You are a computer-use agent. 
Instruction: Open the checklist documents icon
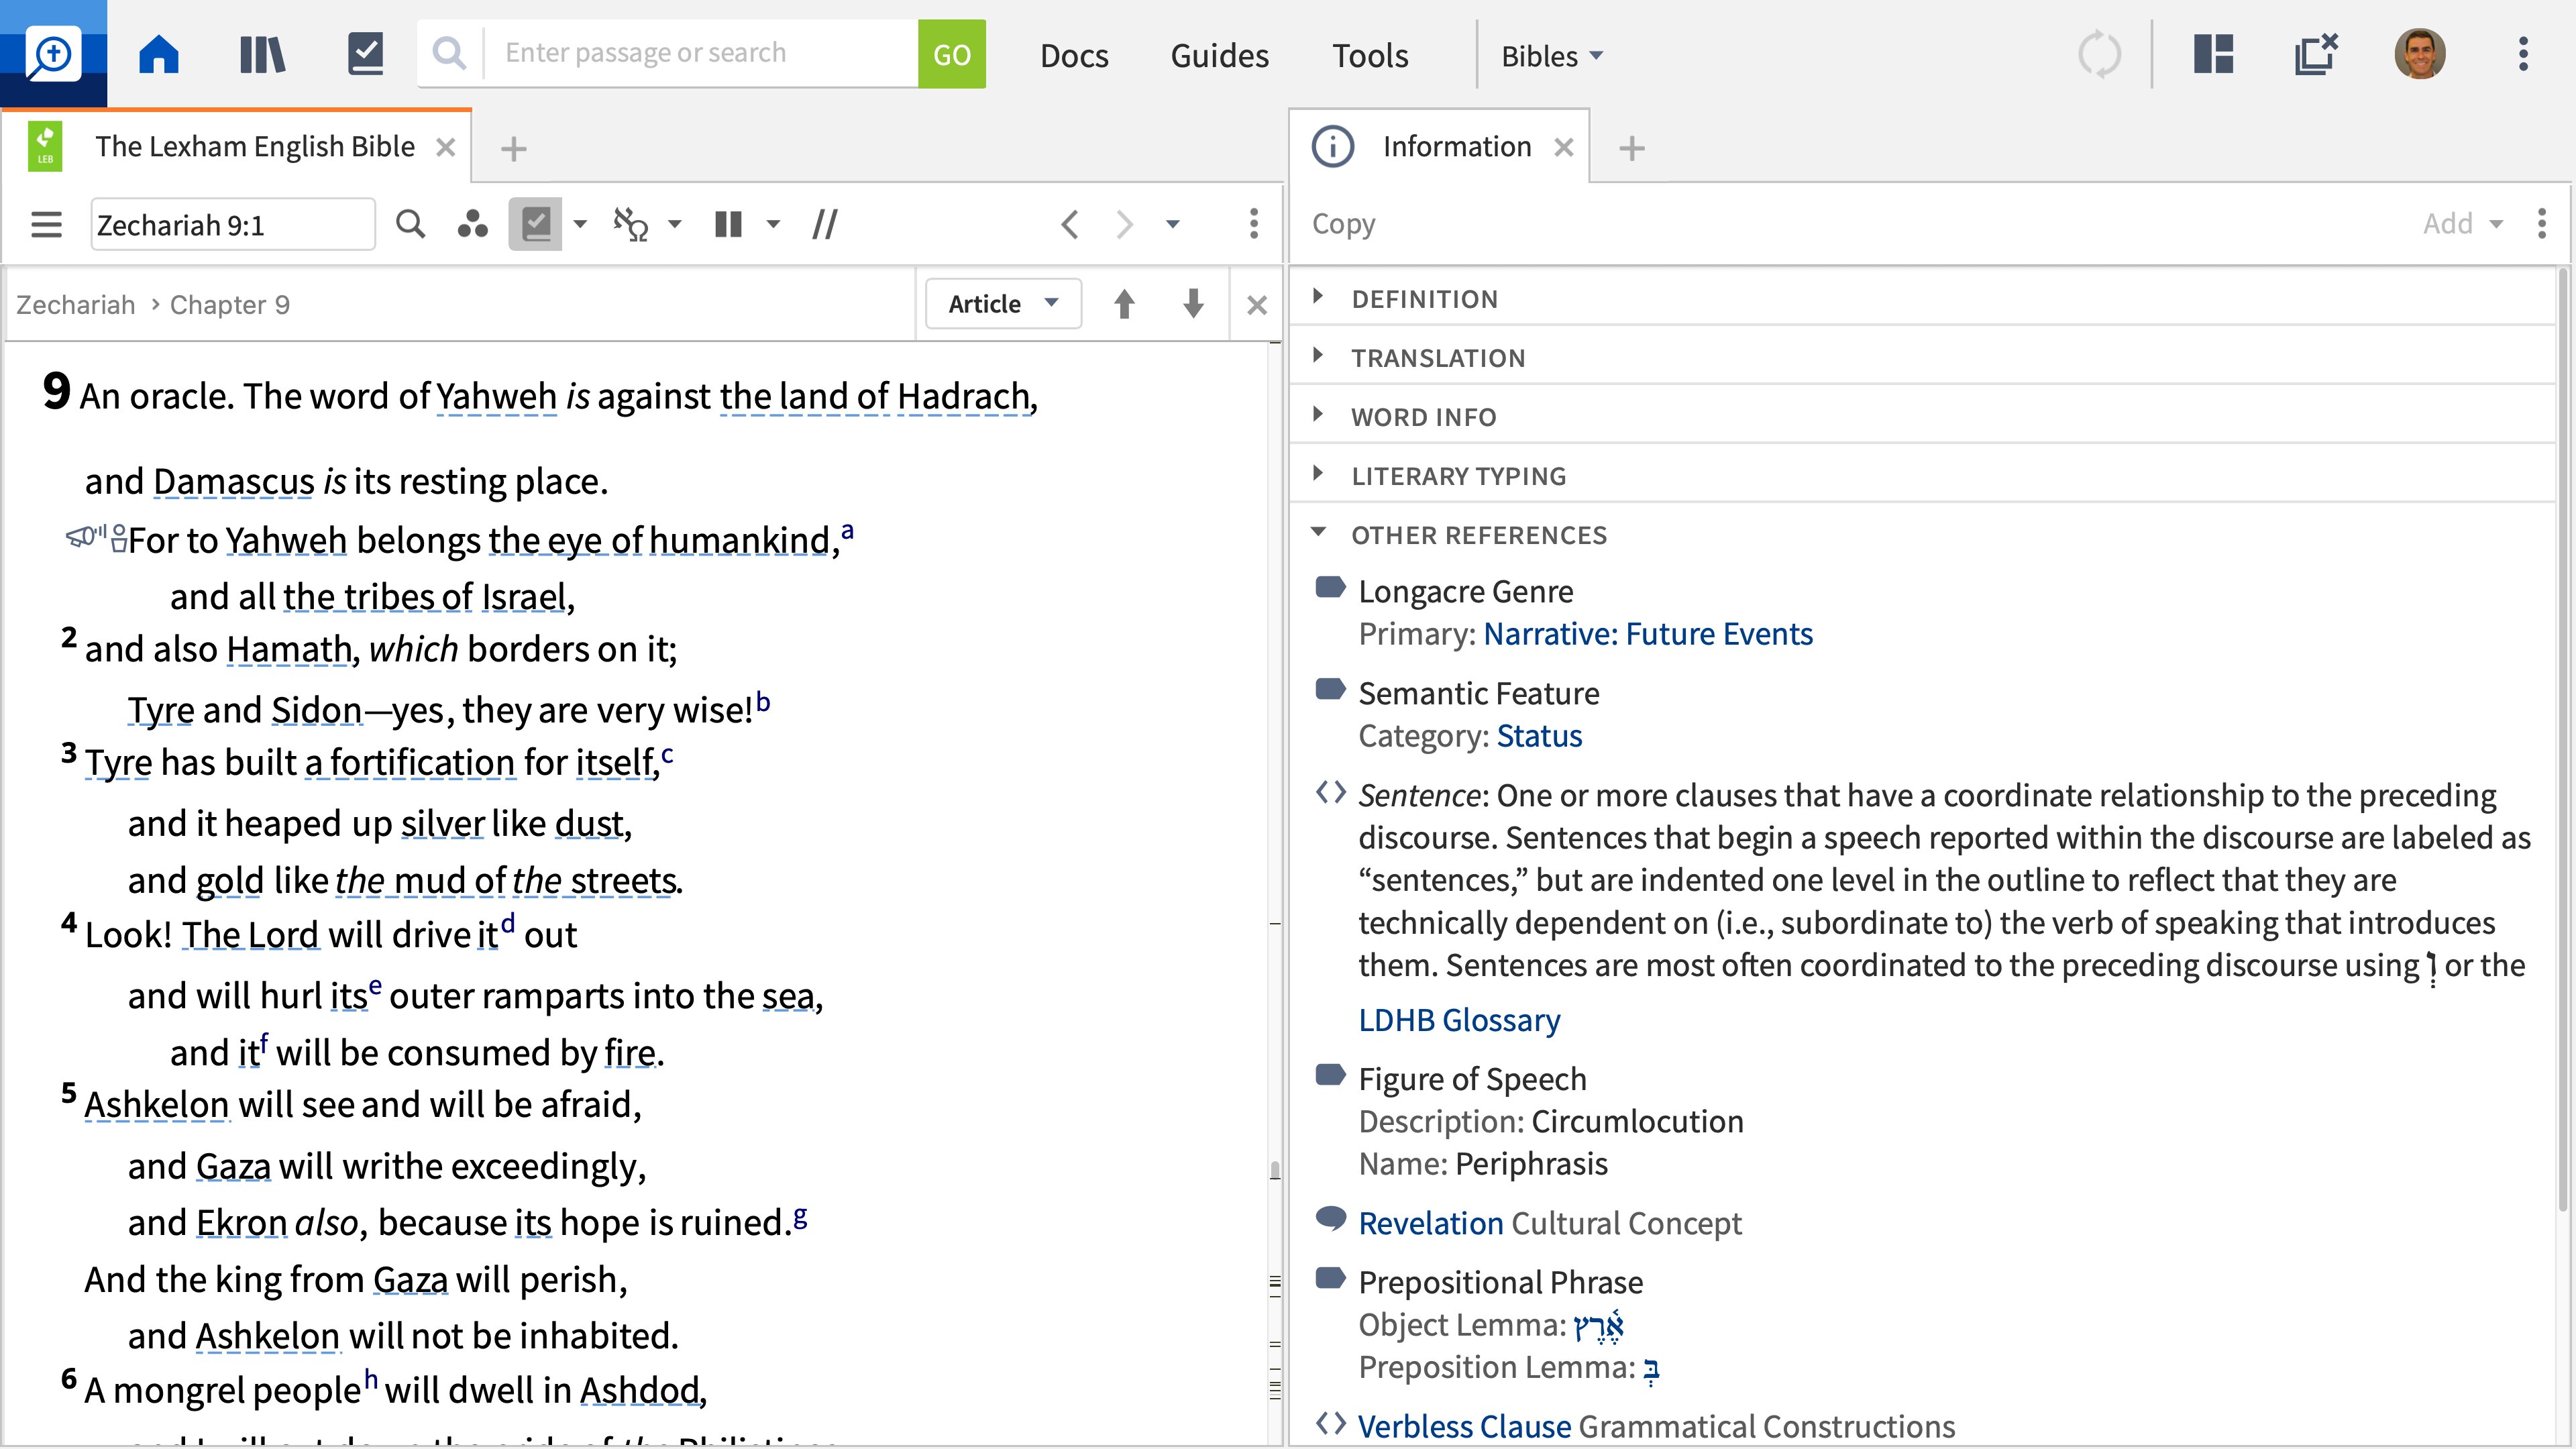click(x=365, y=54)
